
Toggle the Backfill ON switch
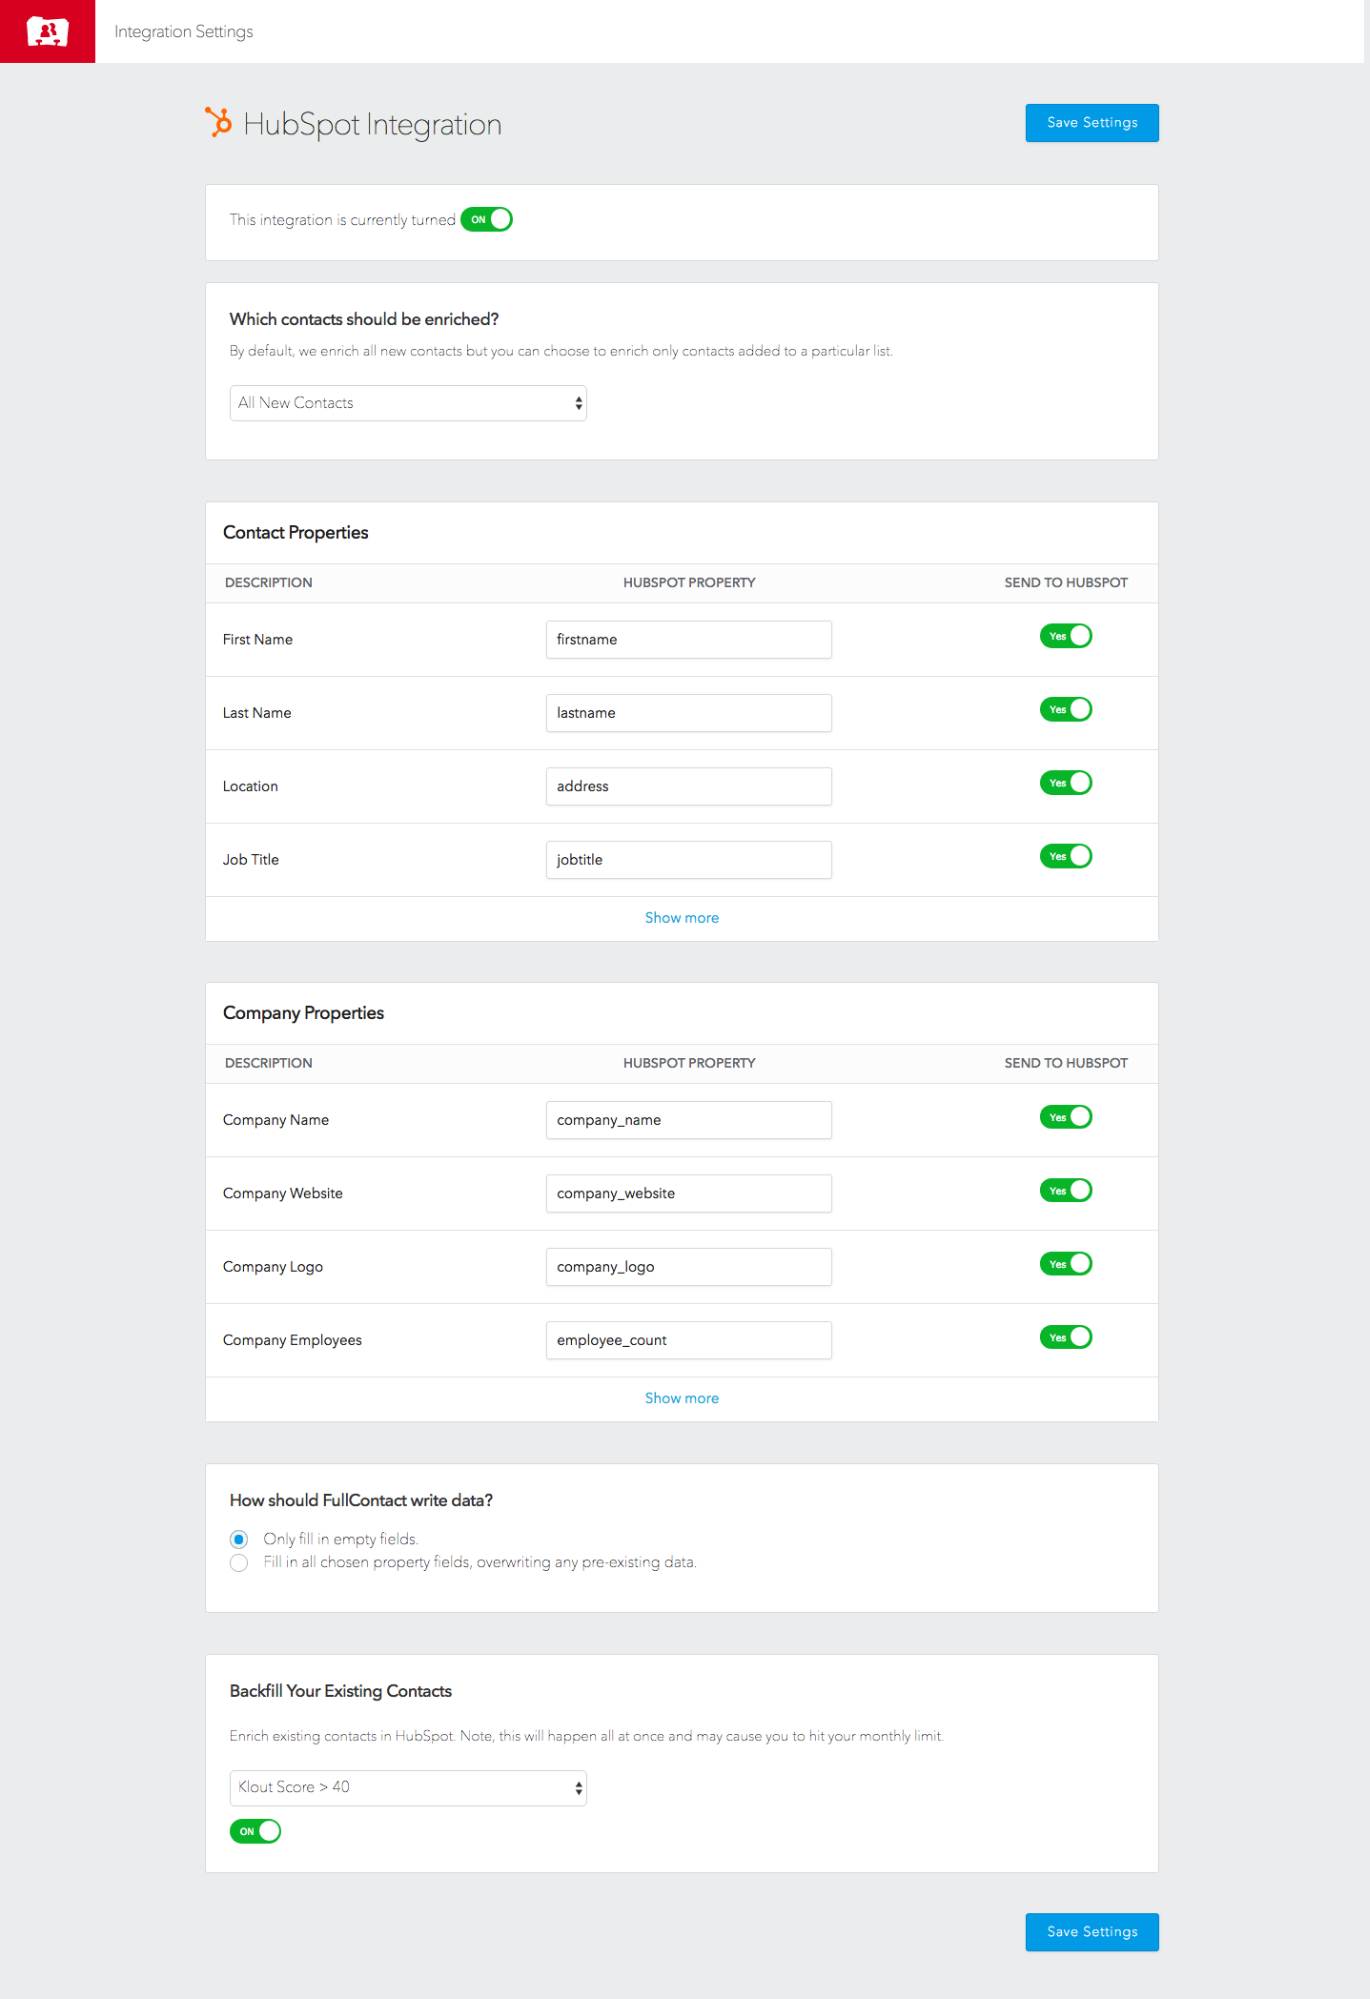(256, 1832)
